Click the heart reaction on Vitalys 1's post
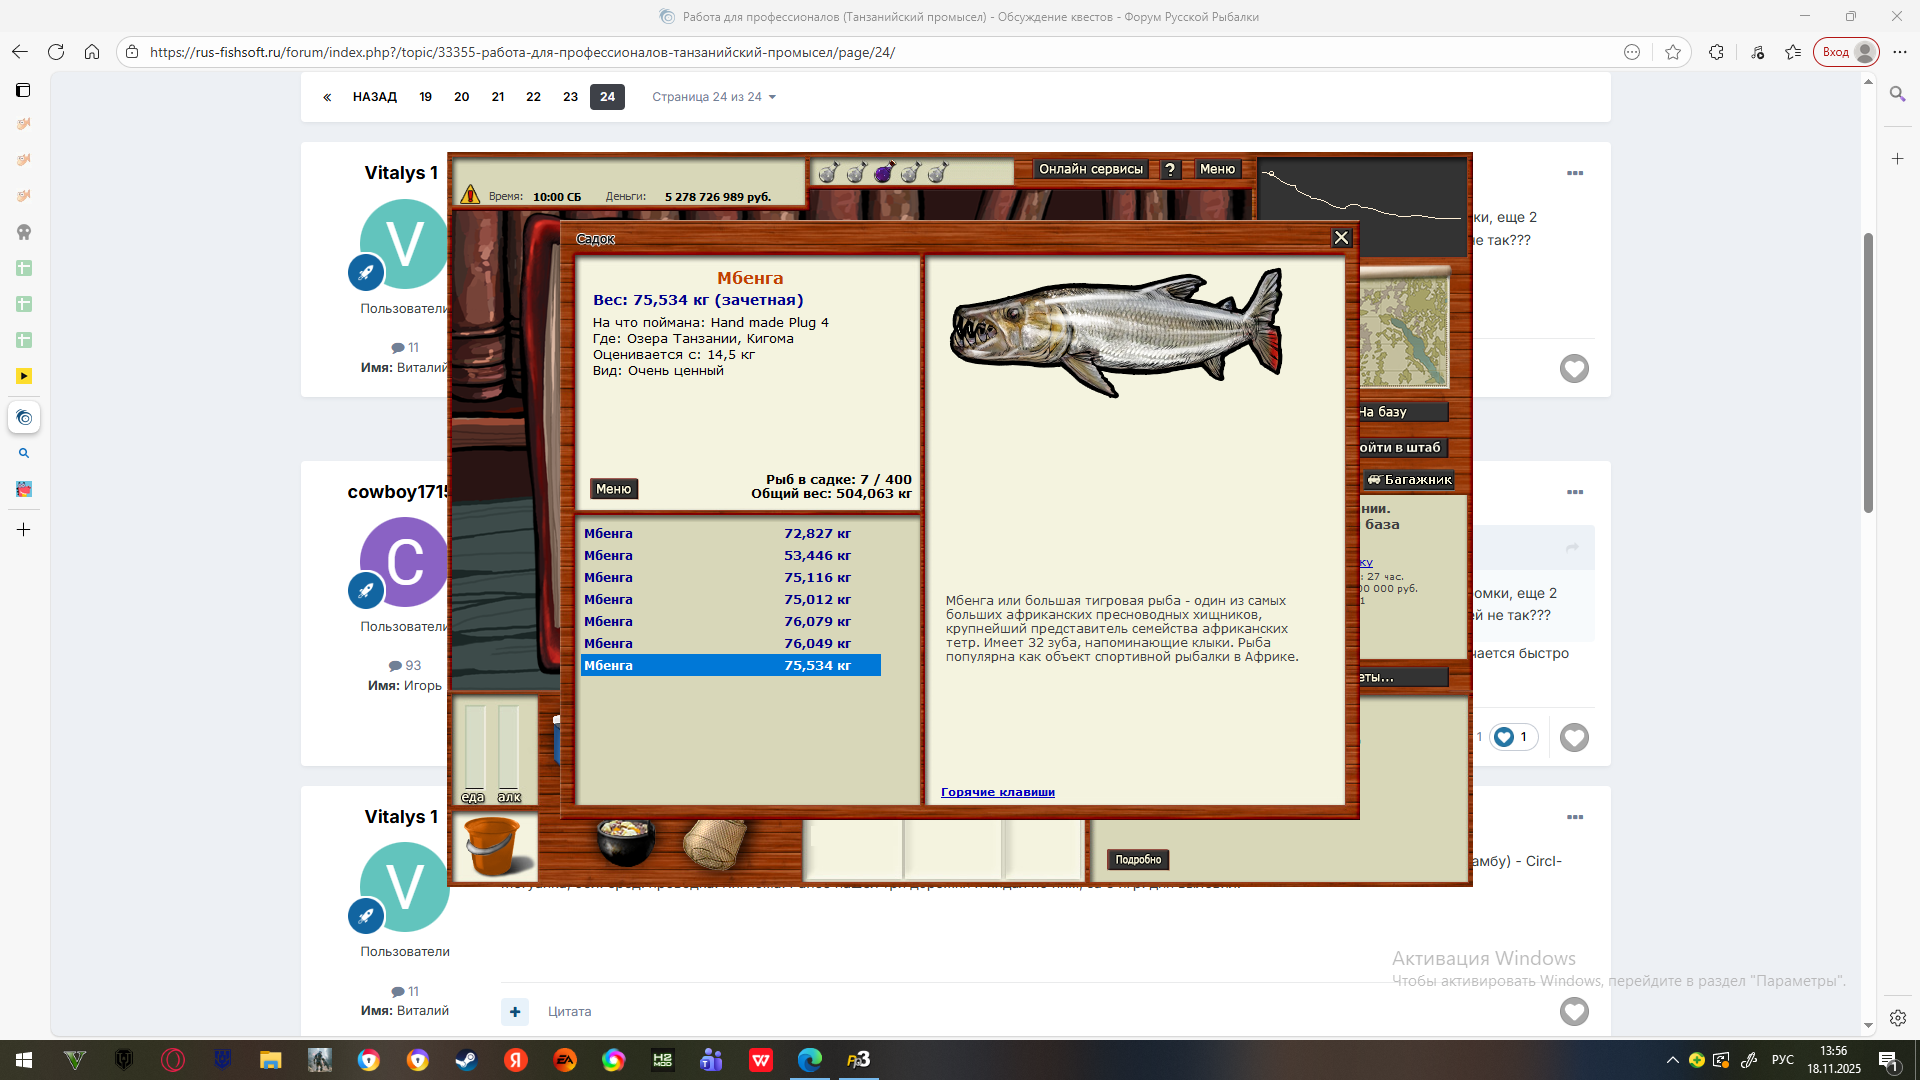This screenshot has width=1920, height=1080. [x=1574, y=369]
